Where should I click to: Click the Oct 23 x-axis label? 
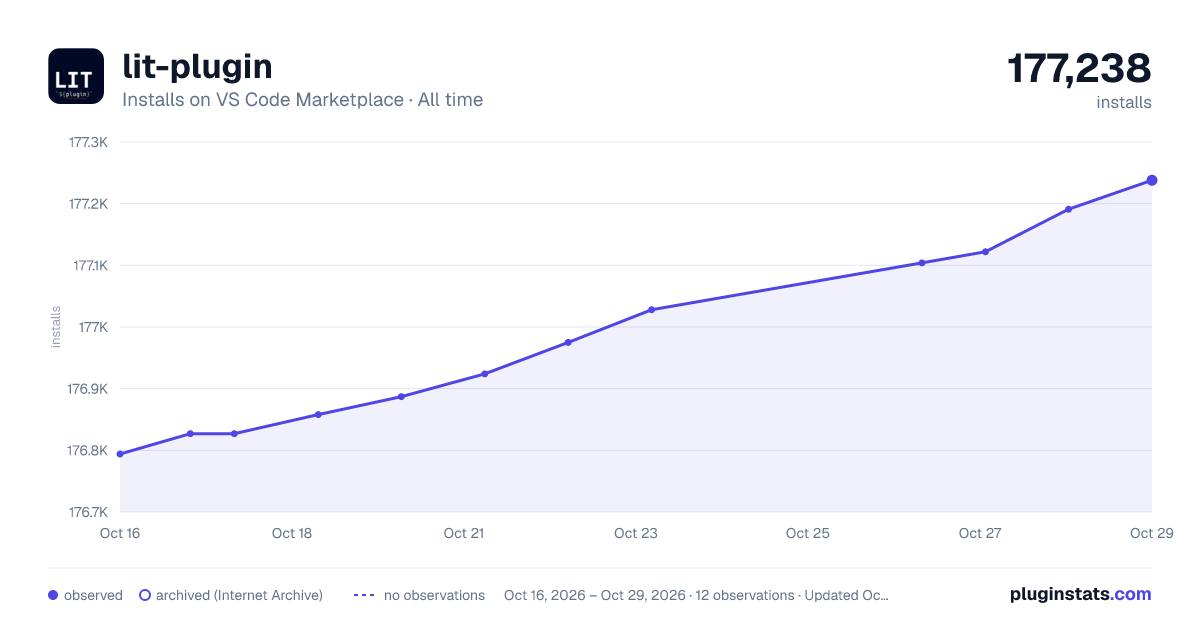[636, 533]
